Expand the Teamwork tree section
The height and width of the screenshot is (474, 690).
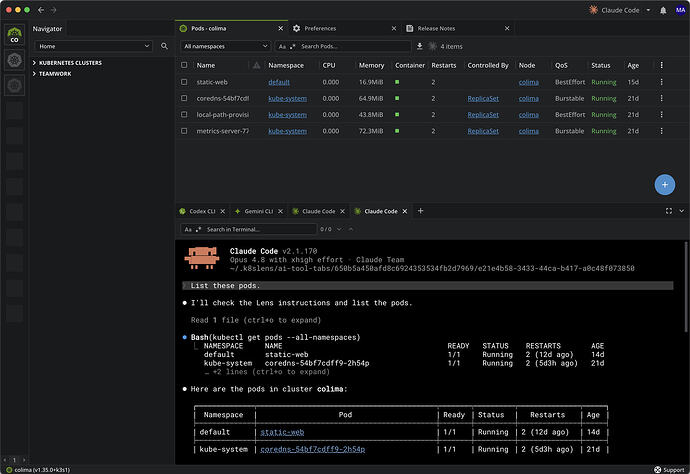click(x=34, y=73)
